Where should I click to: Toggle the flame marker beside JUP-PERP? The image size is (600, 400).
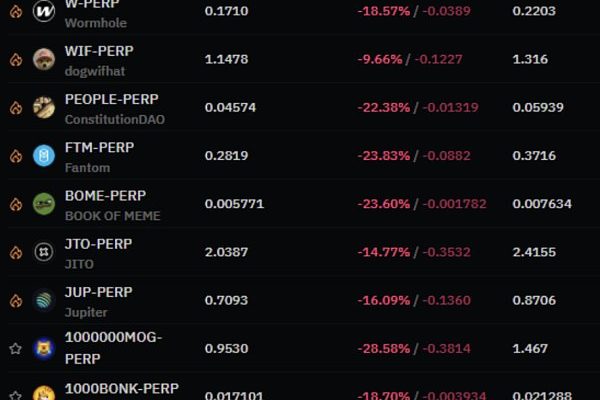[x=16, y=300]
